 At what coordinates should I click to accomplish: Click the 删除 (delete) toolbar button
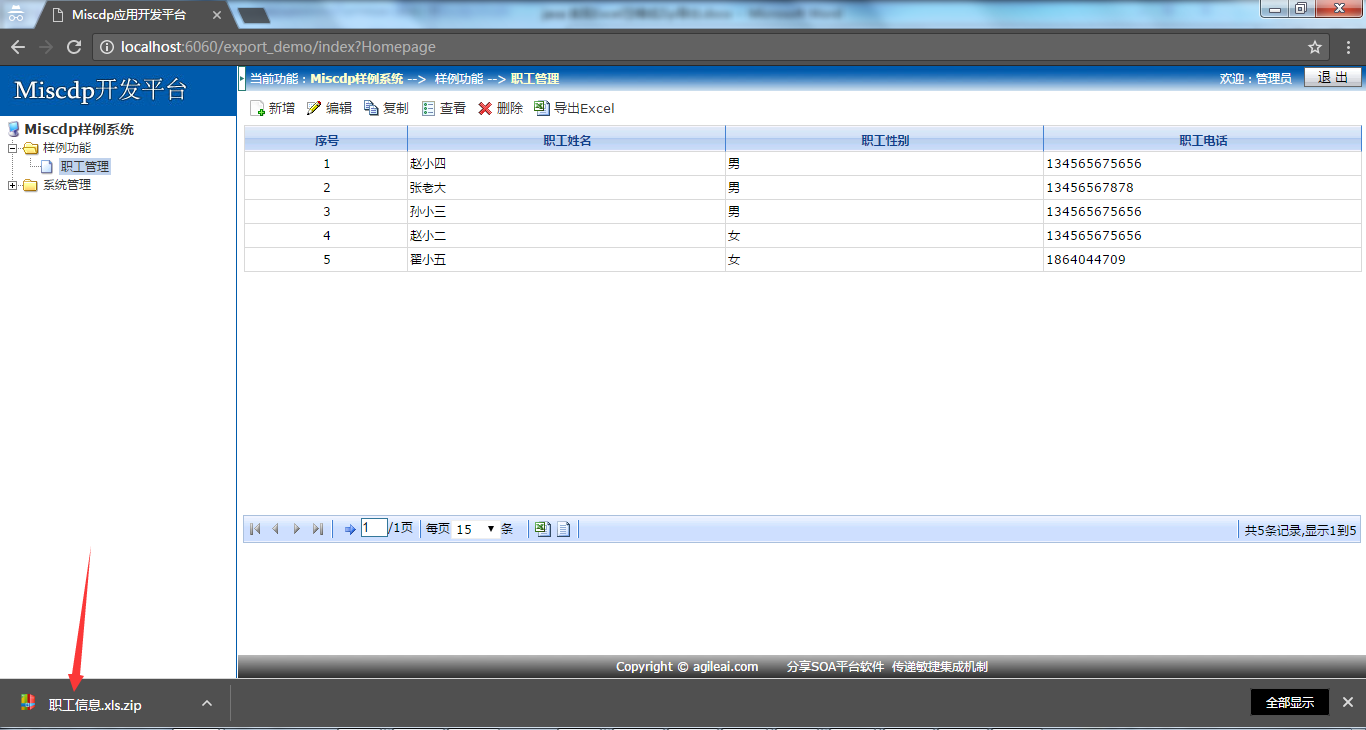(500, 108)
